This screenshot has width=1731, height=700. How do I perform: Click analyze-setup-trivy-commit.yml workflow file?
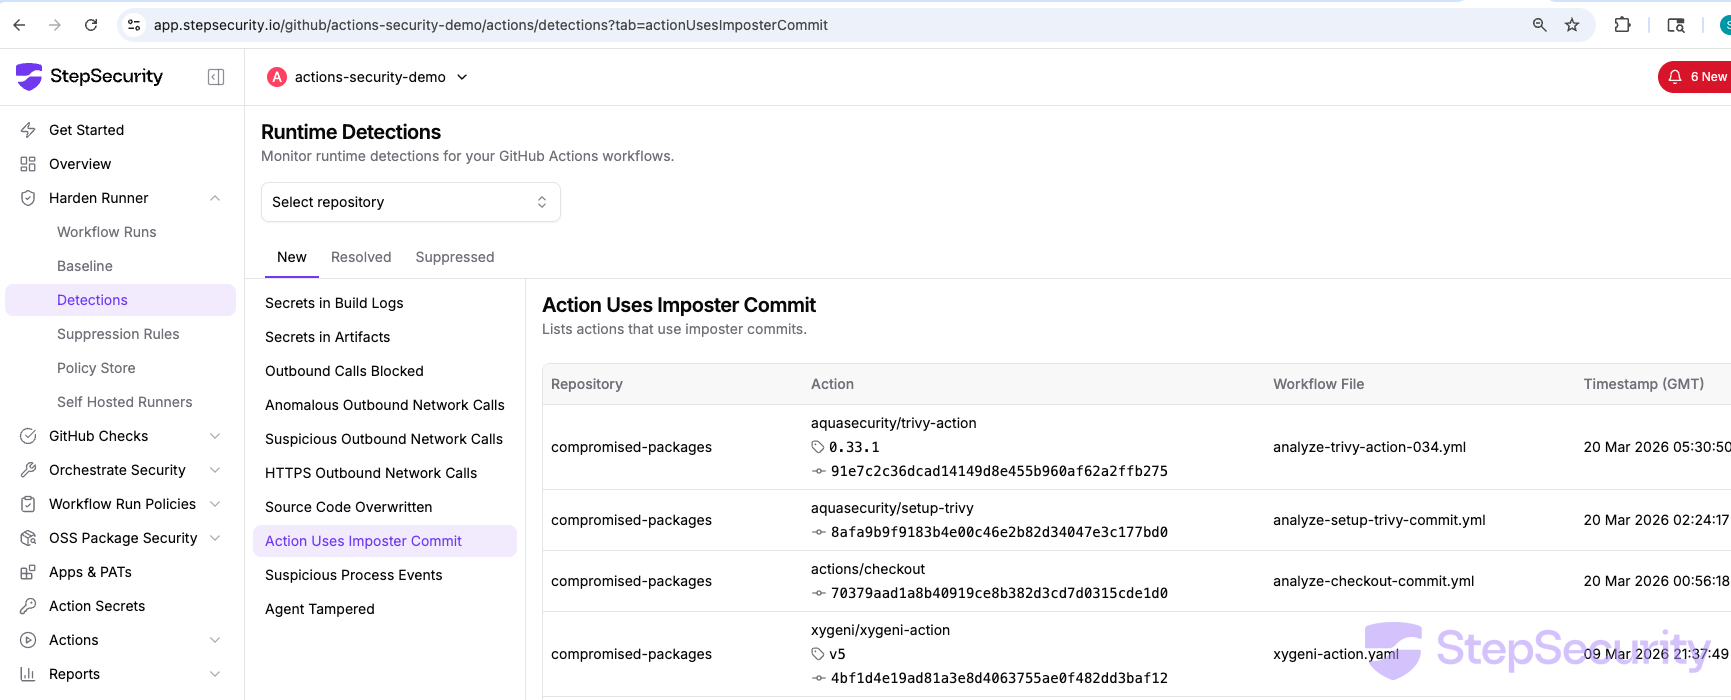click(1379, 520)
